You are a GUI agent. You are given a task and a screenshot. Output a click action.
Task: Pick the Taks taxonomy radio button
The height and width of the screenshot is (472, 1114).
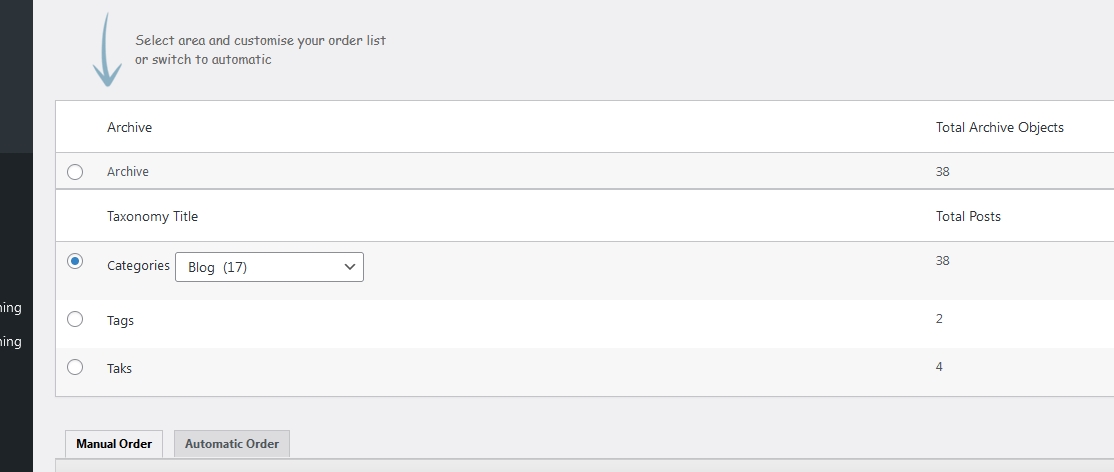pos(75,367)
